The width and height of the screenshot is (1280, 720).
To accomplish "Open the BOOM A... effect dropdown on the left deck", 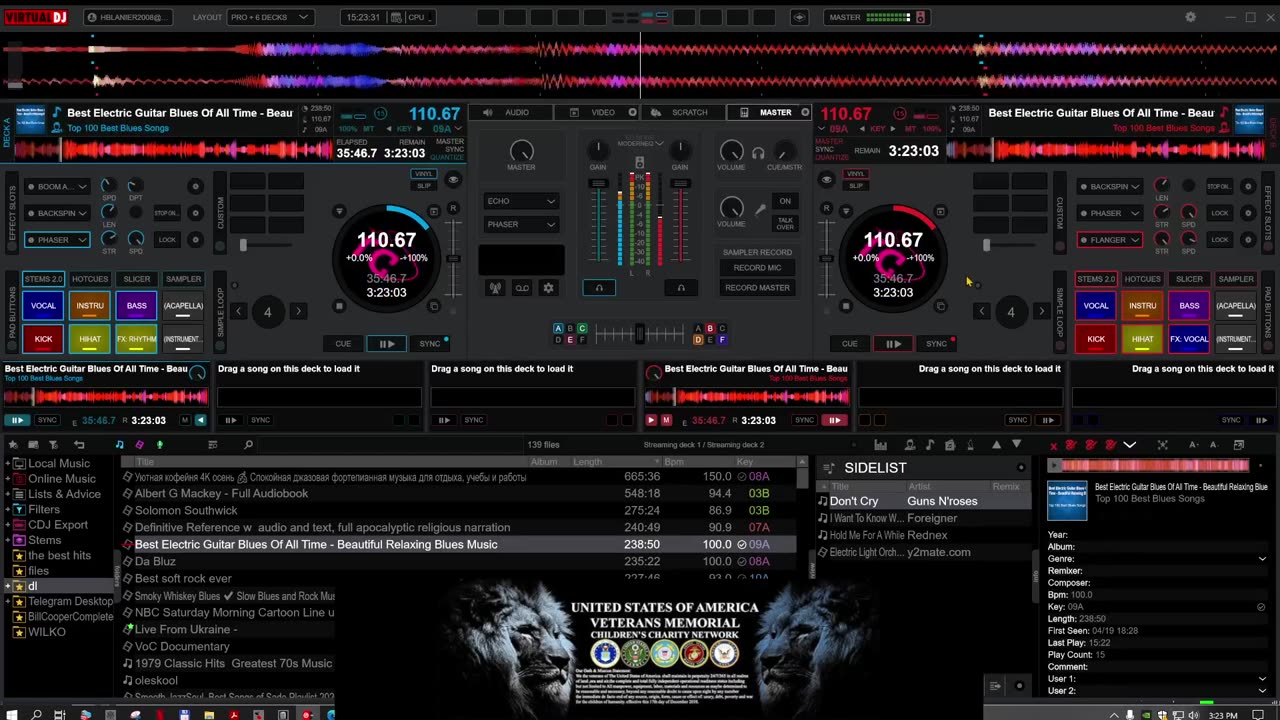I will [x=57, y=186].
